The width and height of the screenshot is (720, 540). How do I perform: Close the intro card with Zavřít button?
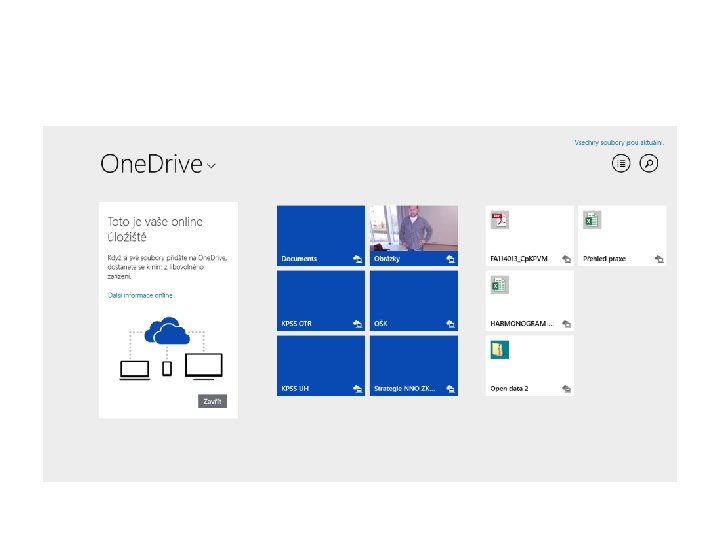(x=212, y=401)
